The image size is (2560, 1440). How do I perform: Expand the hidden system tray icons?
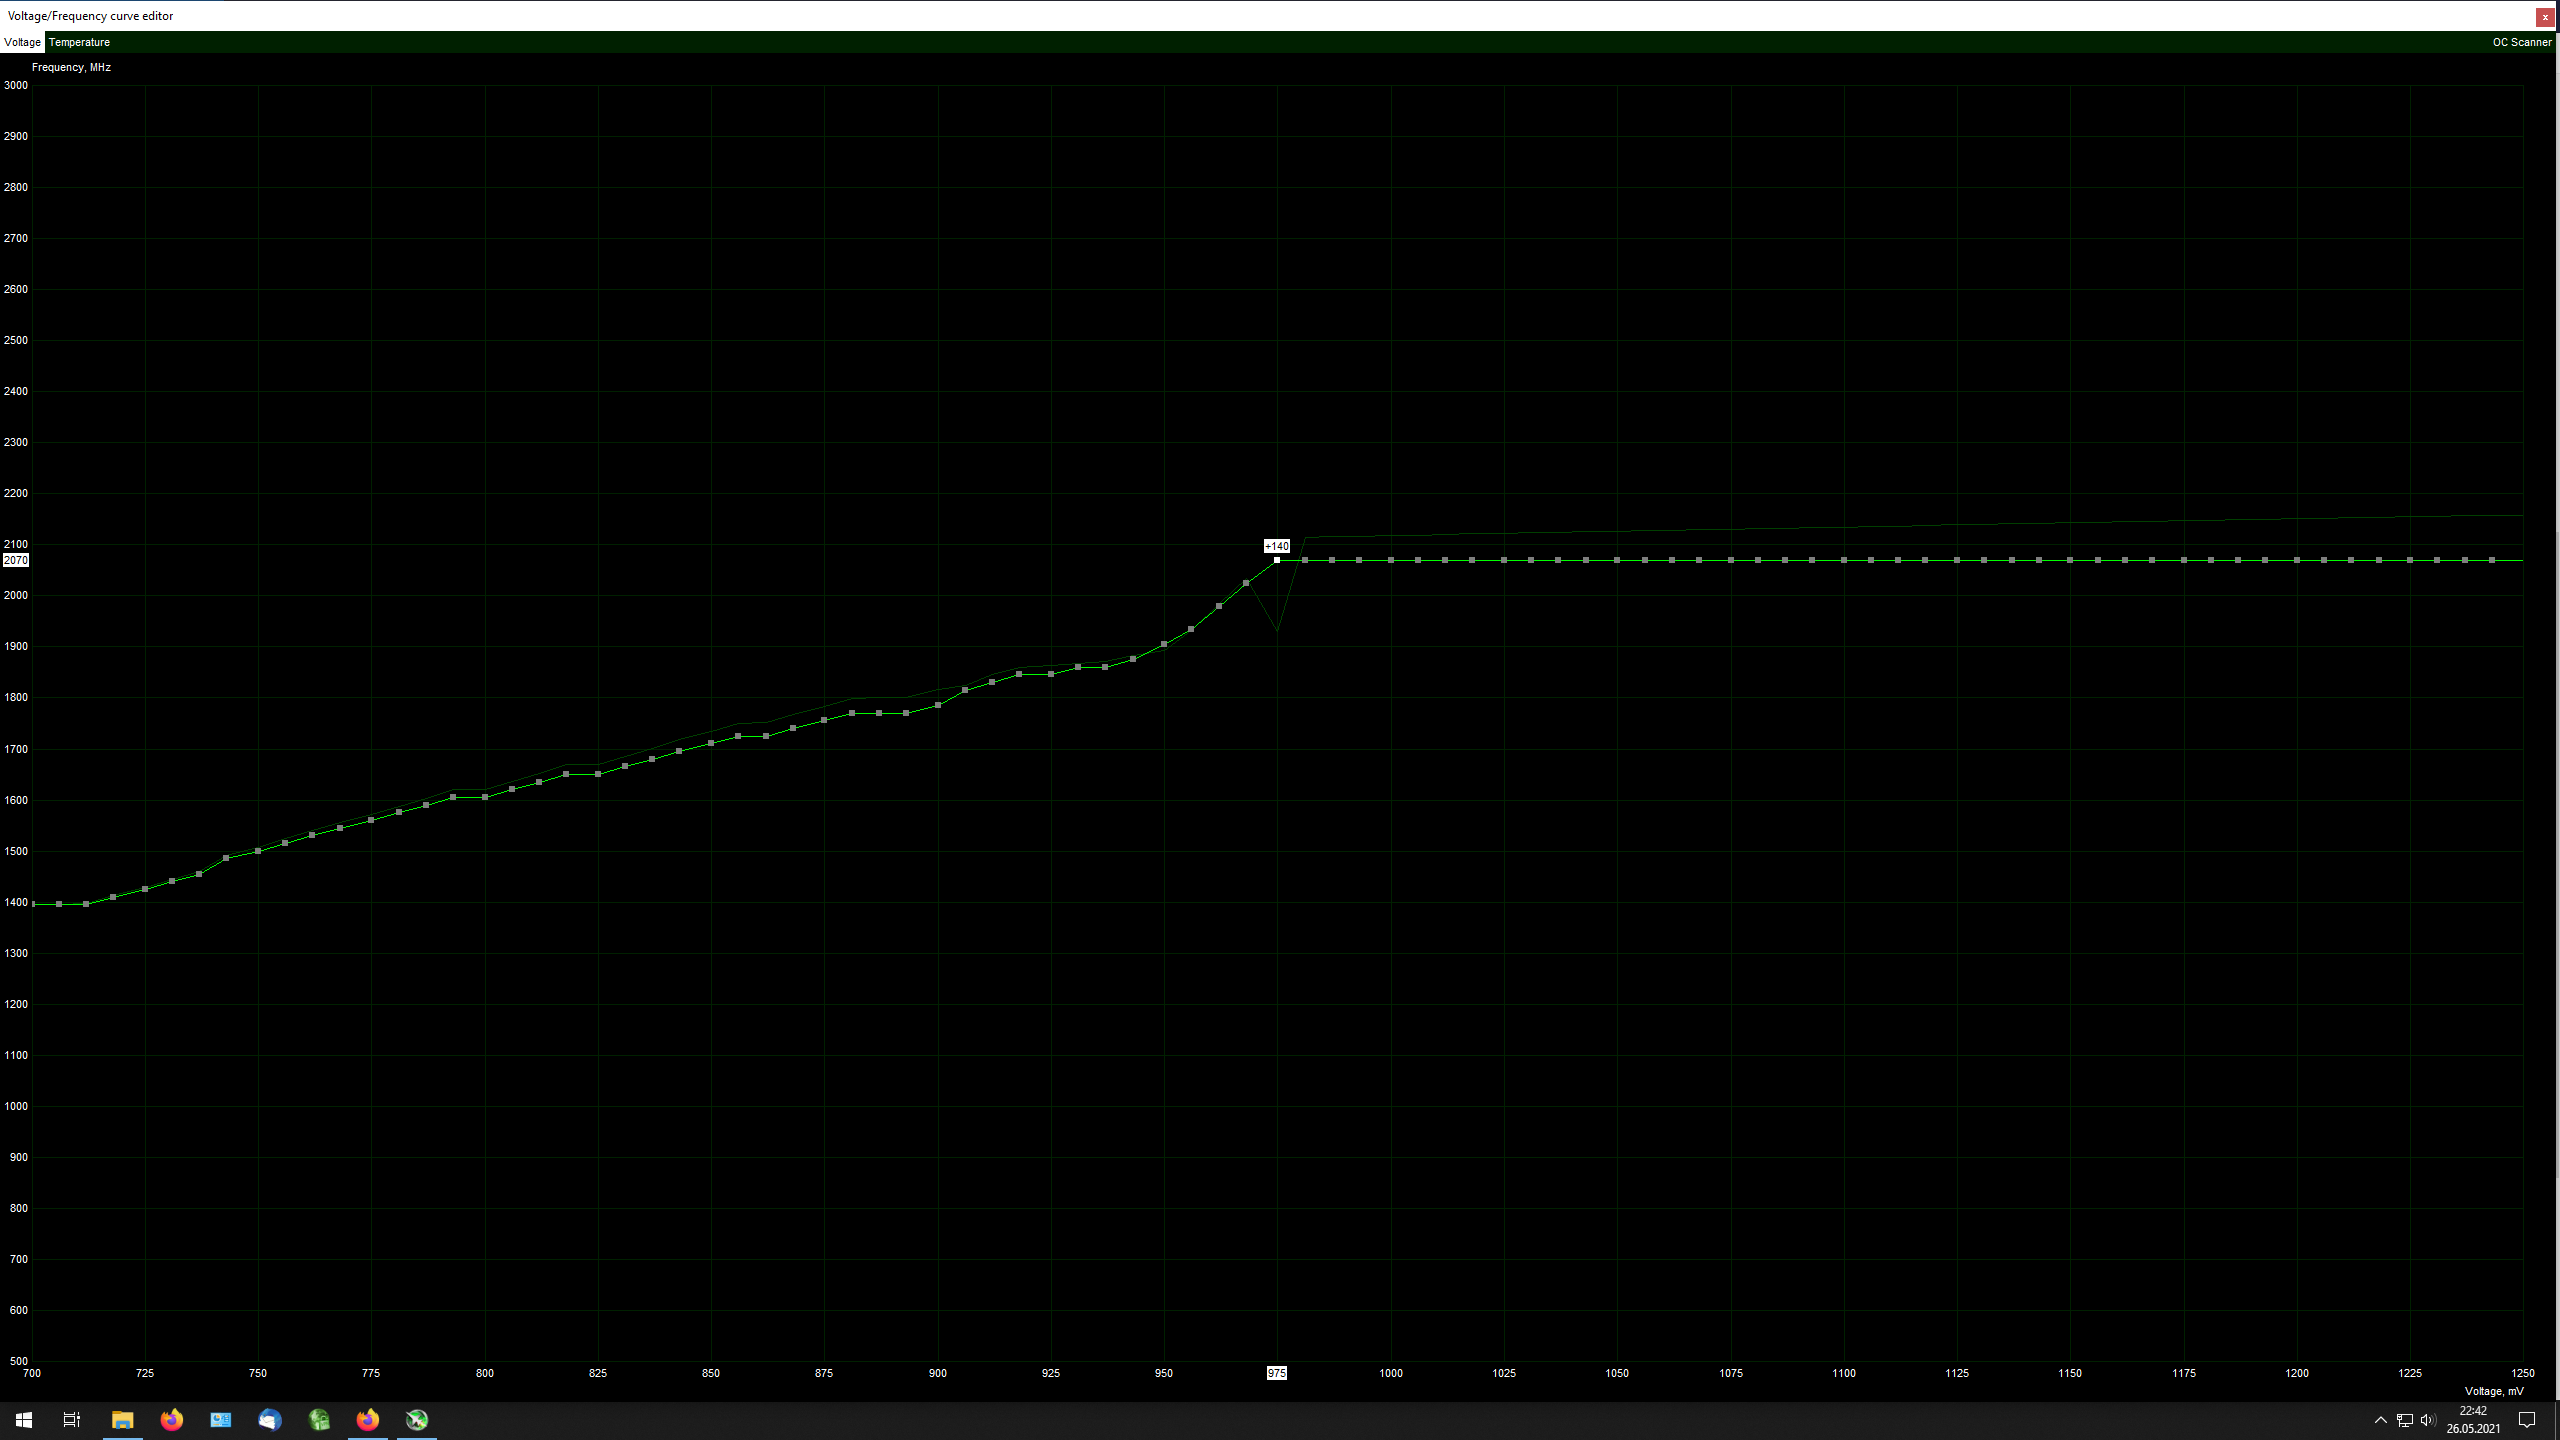(2380, 1420)
